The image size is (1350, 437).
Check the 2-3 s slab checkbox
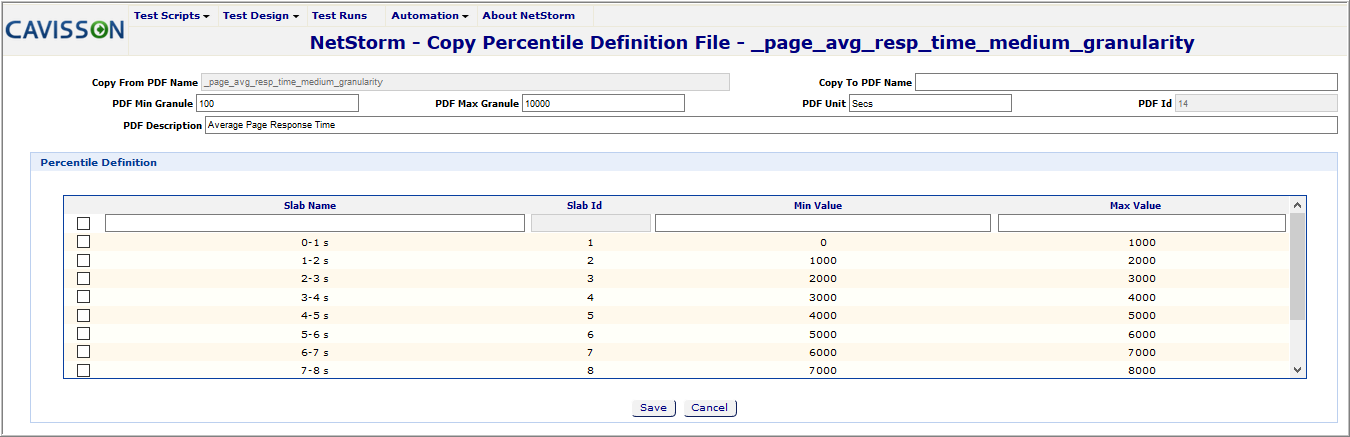click(x=83, y=278)
